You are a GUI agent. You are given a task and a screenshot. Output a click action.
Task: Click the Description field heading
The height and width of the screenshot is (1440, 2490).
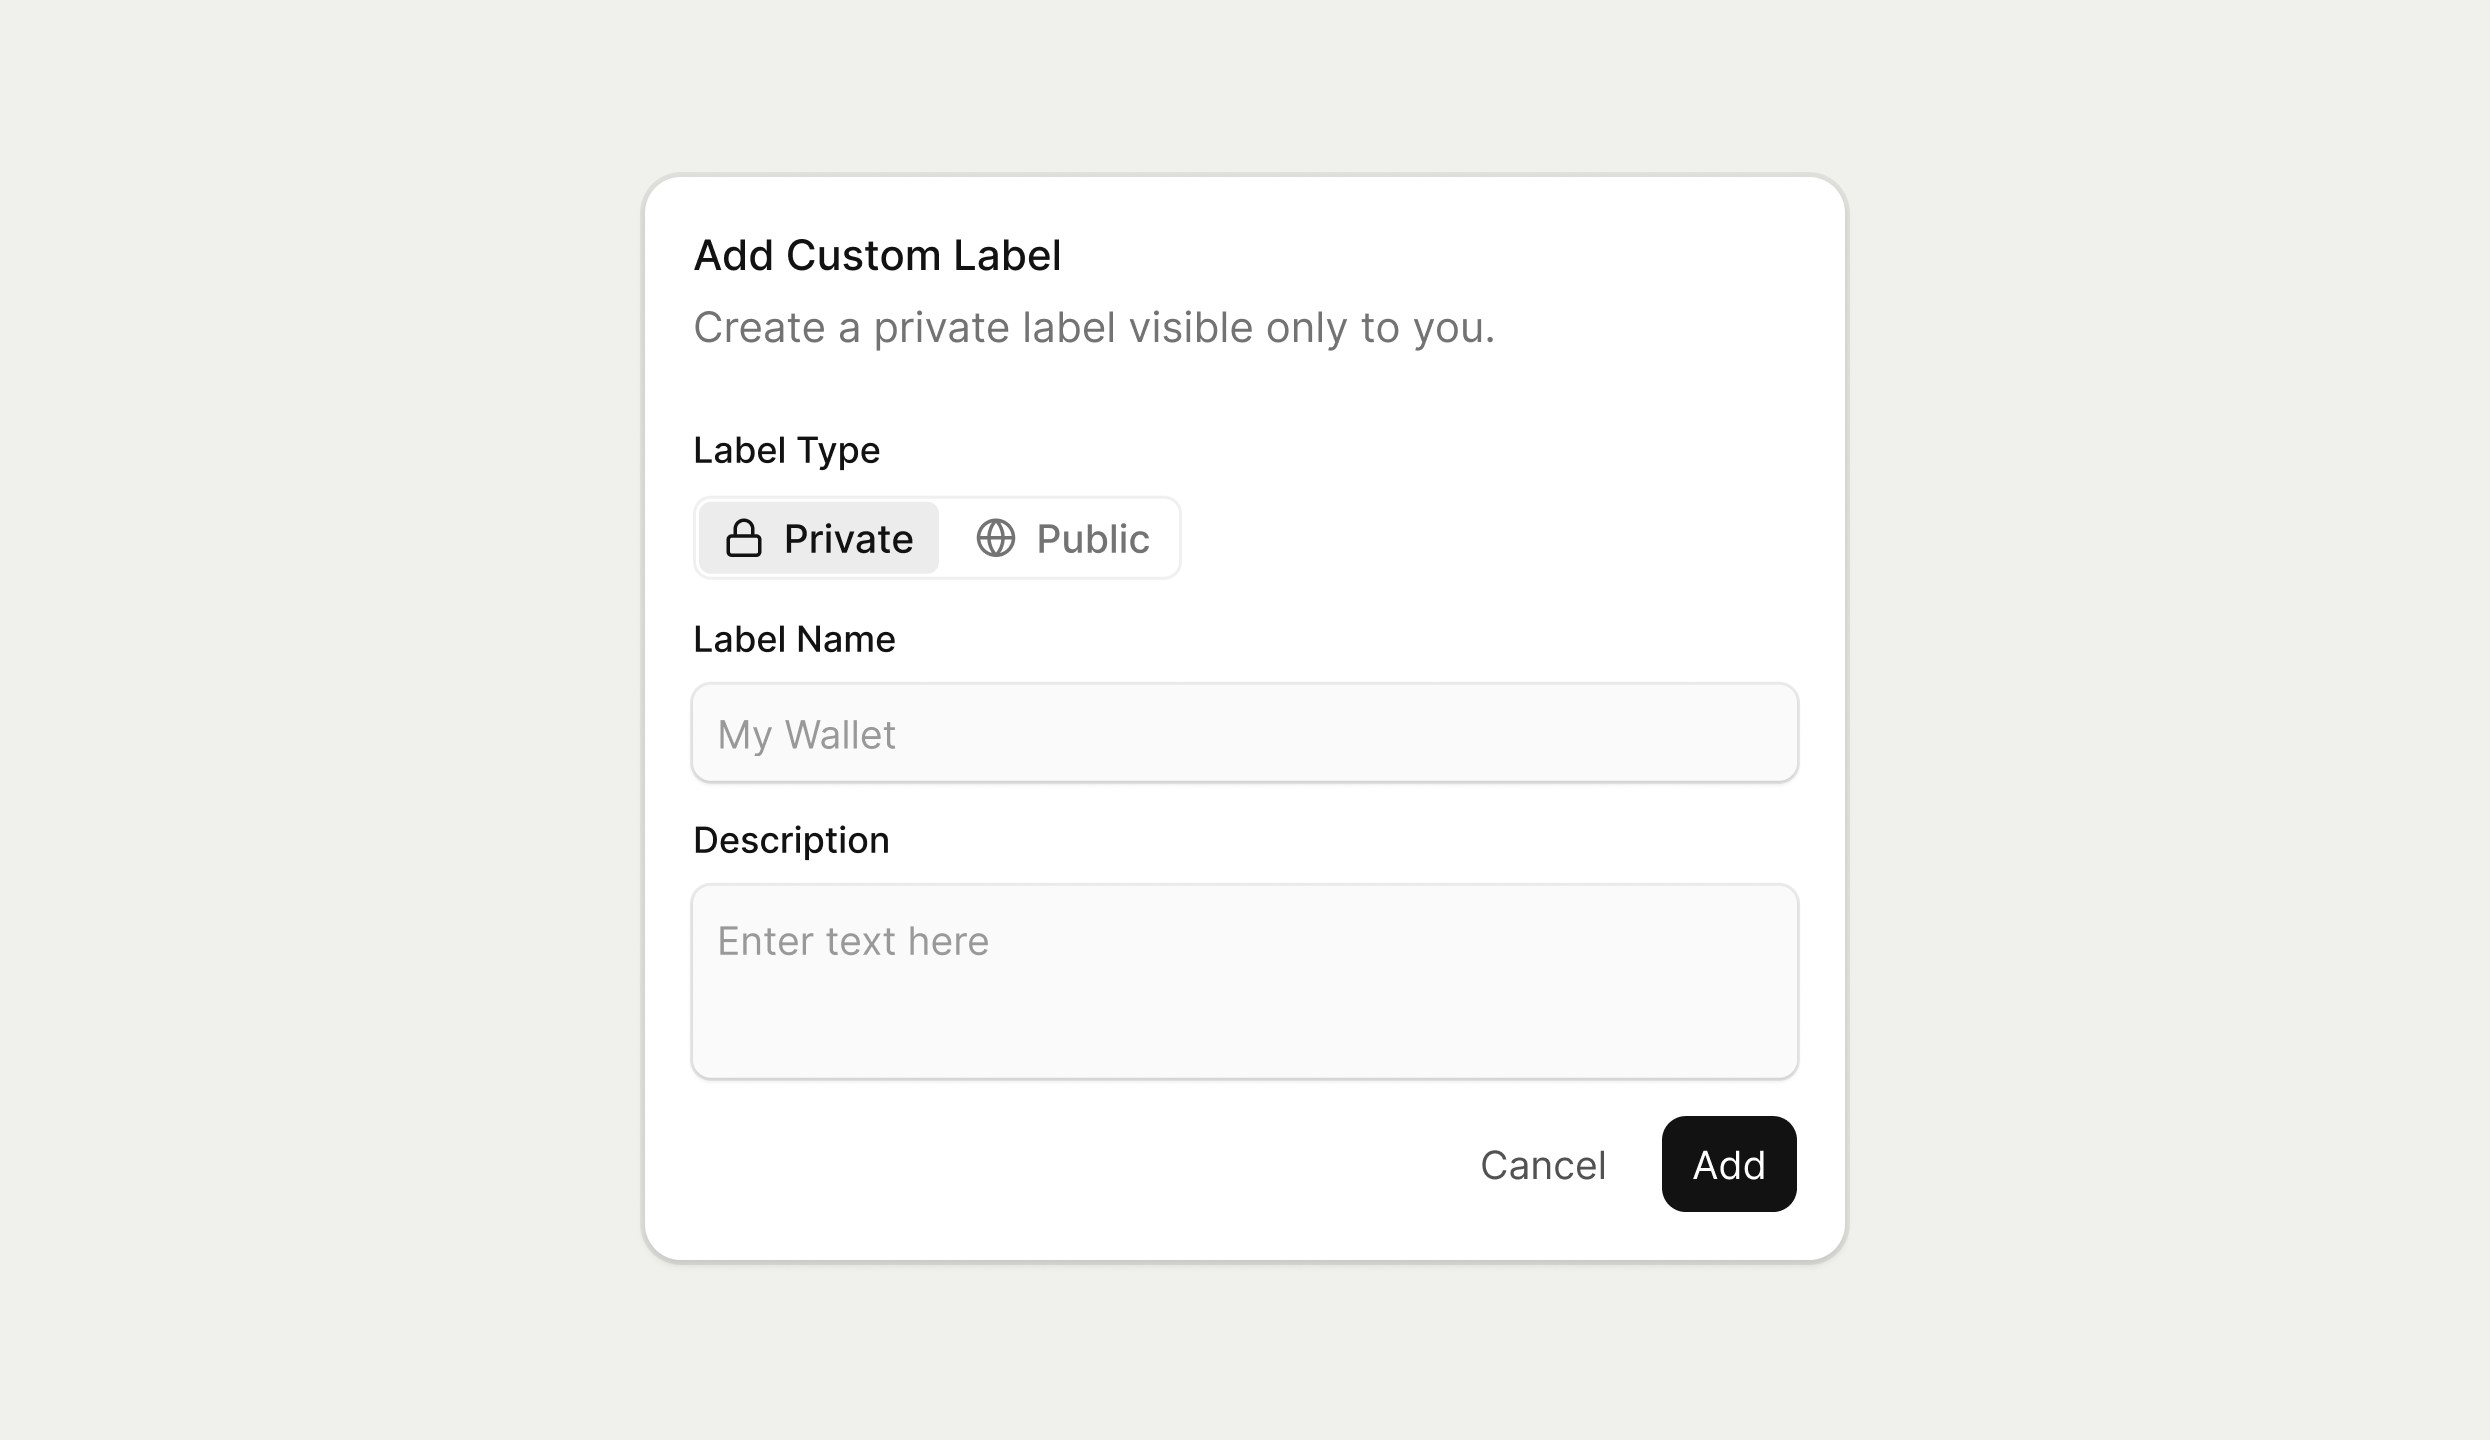[790, 839]
